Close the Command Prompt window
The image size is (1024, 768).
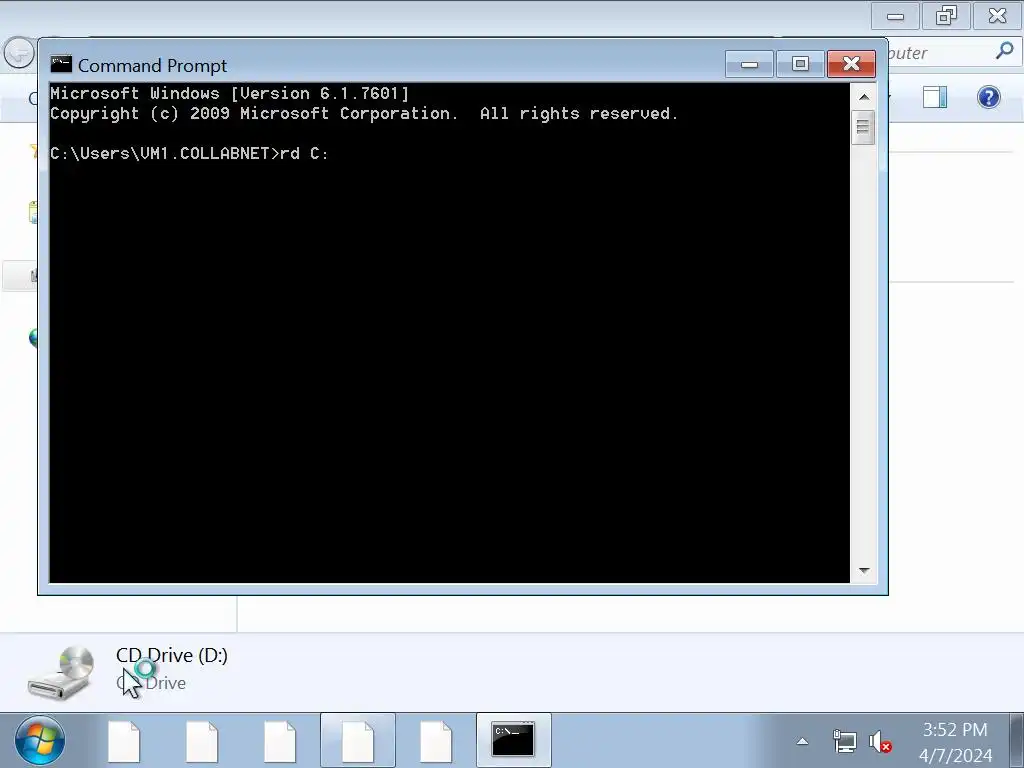[x=851, y=64]
